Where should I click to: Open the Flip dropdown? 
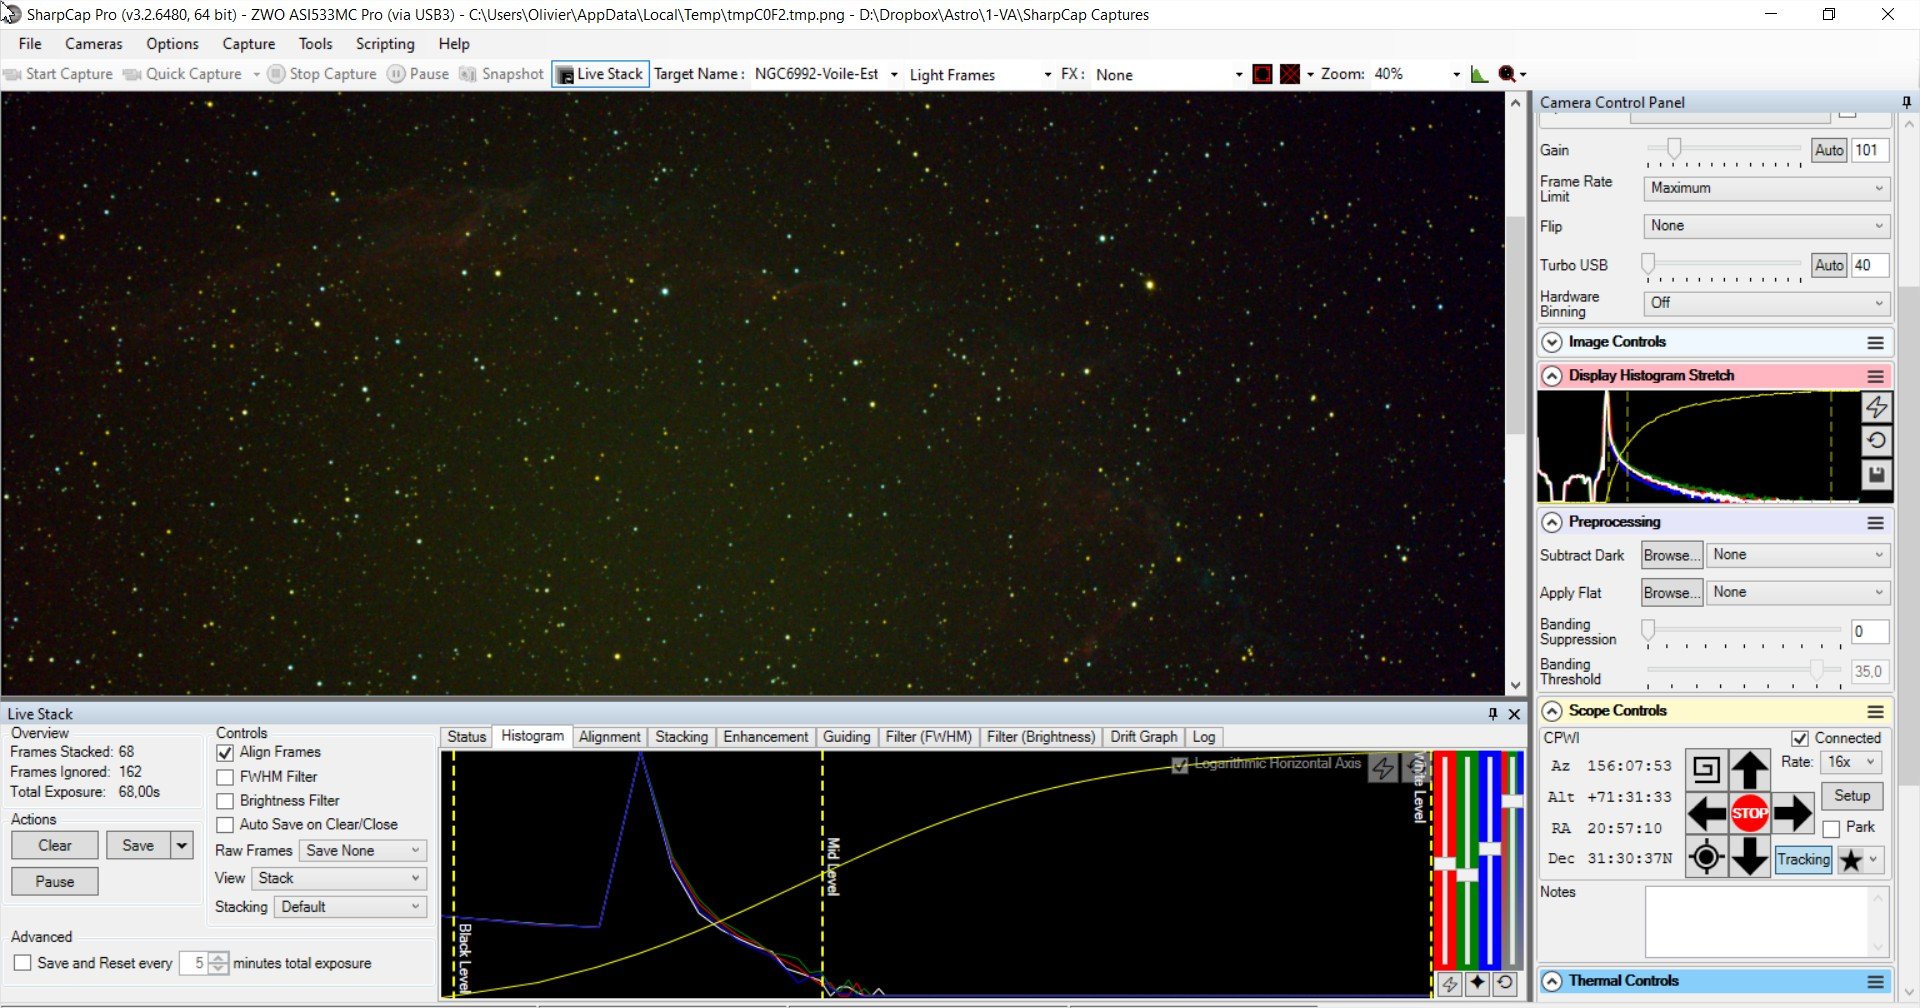click(1766, 226)
